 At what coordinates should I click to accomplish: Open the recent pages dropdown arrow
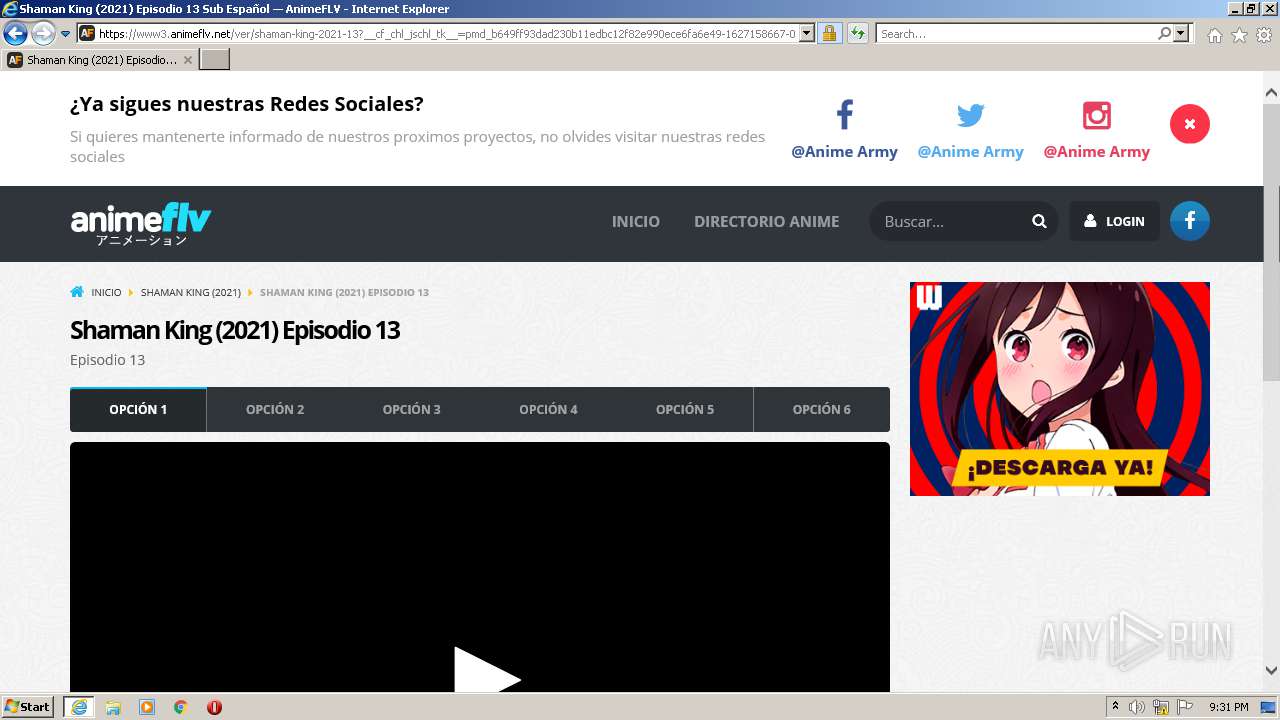pyautogui.click(x=65, y=34)
